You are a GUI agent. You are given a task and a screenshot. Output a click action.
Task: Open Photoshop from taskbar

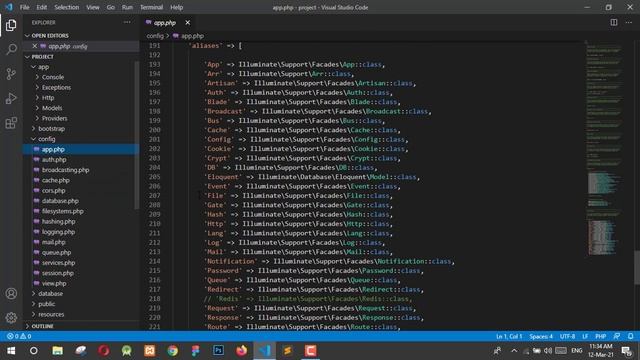click(218, 351)
